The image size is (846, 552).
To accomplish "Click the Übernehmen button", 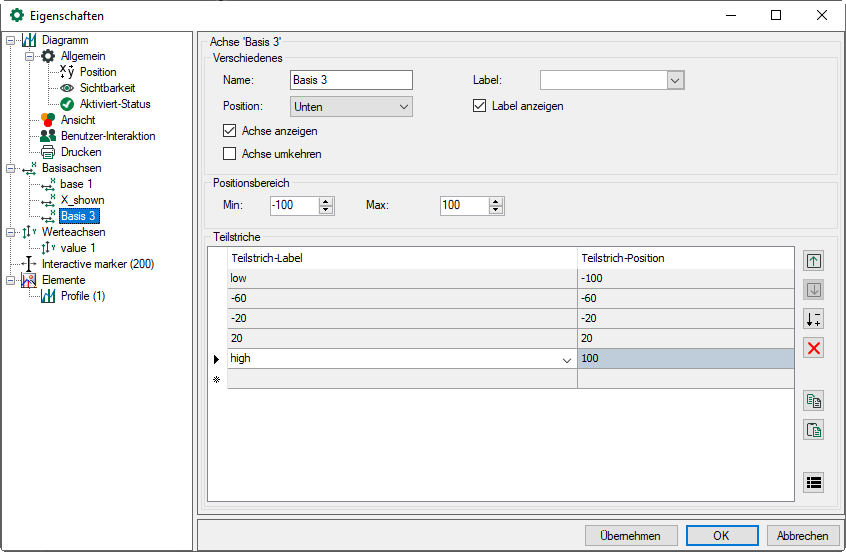I will pos(631,535).
